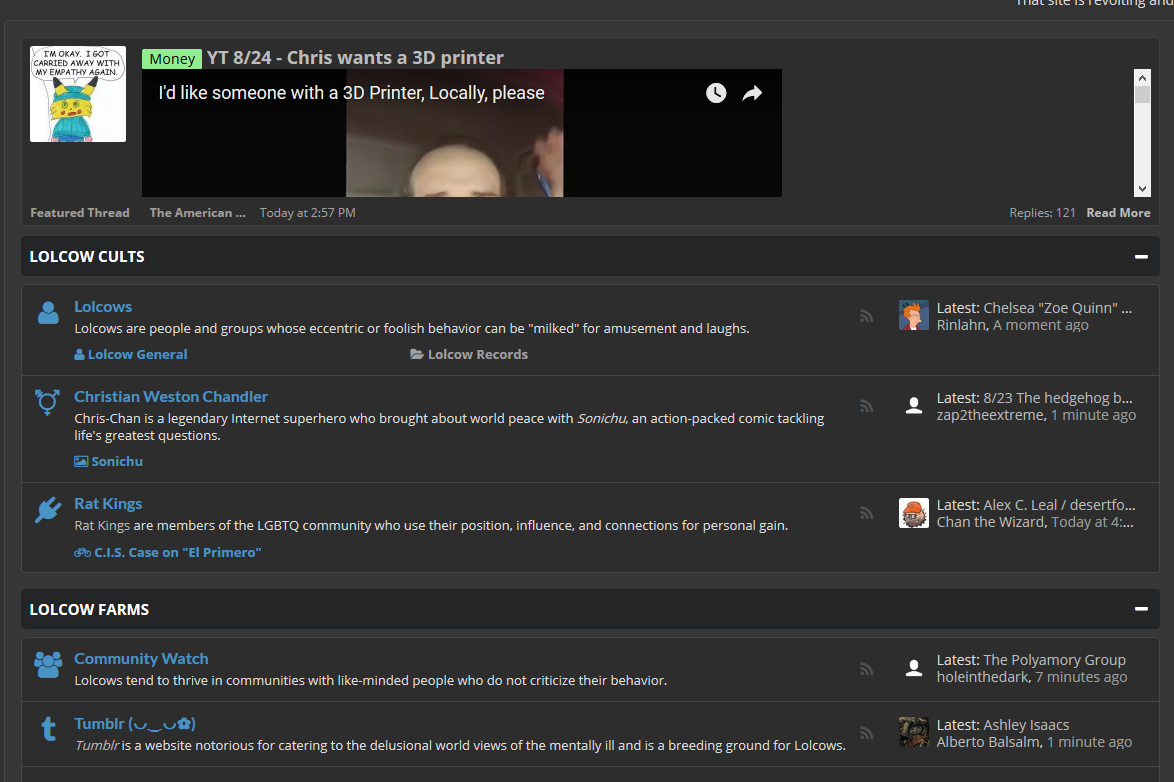Open RSS feed icon for Community Watch

tap(866, 669)
